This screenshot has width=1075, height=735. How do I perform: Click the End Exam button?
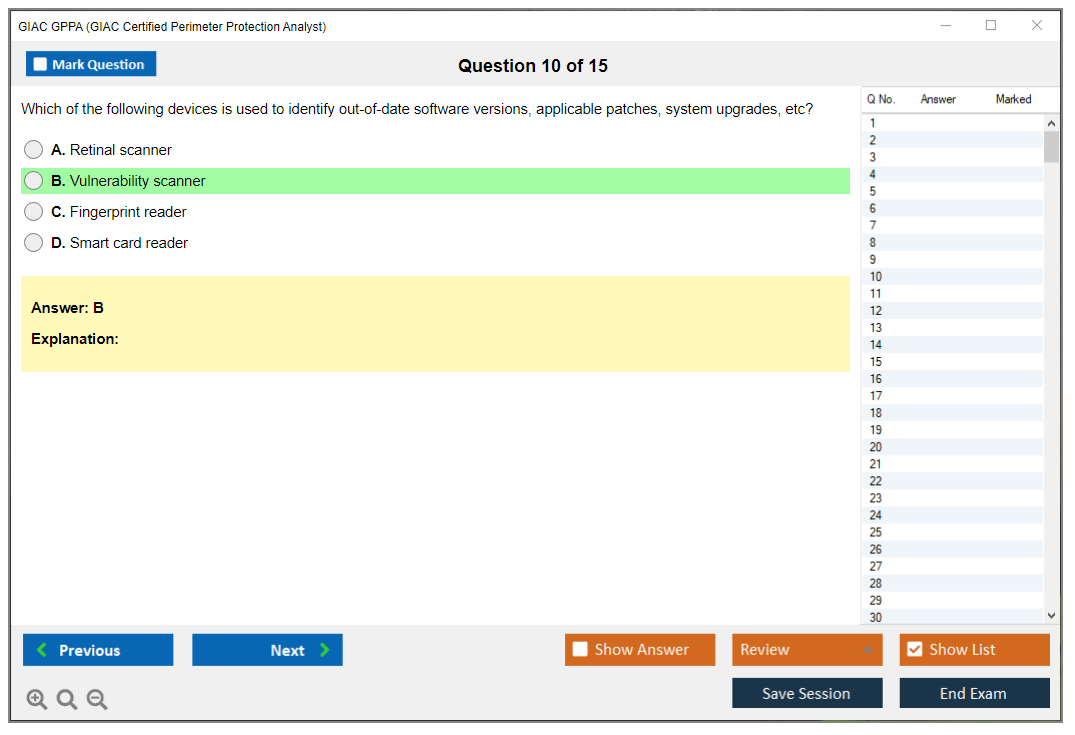coord(973,692)
